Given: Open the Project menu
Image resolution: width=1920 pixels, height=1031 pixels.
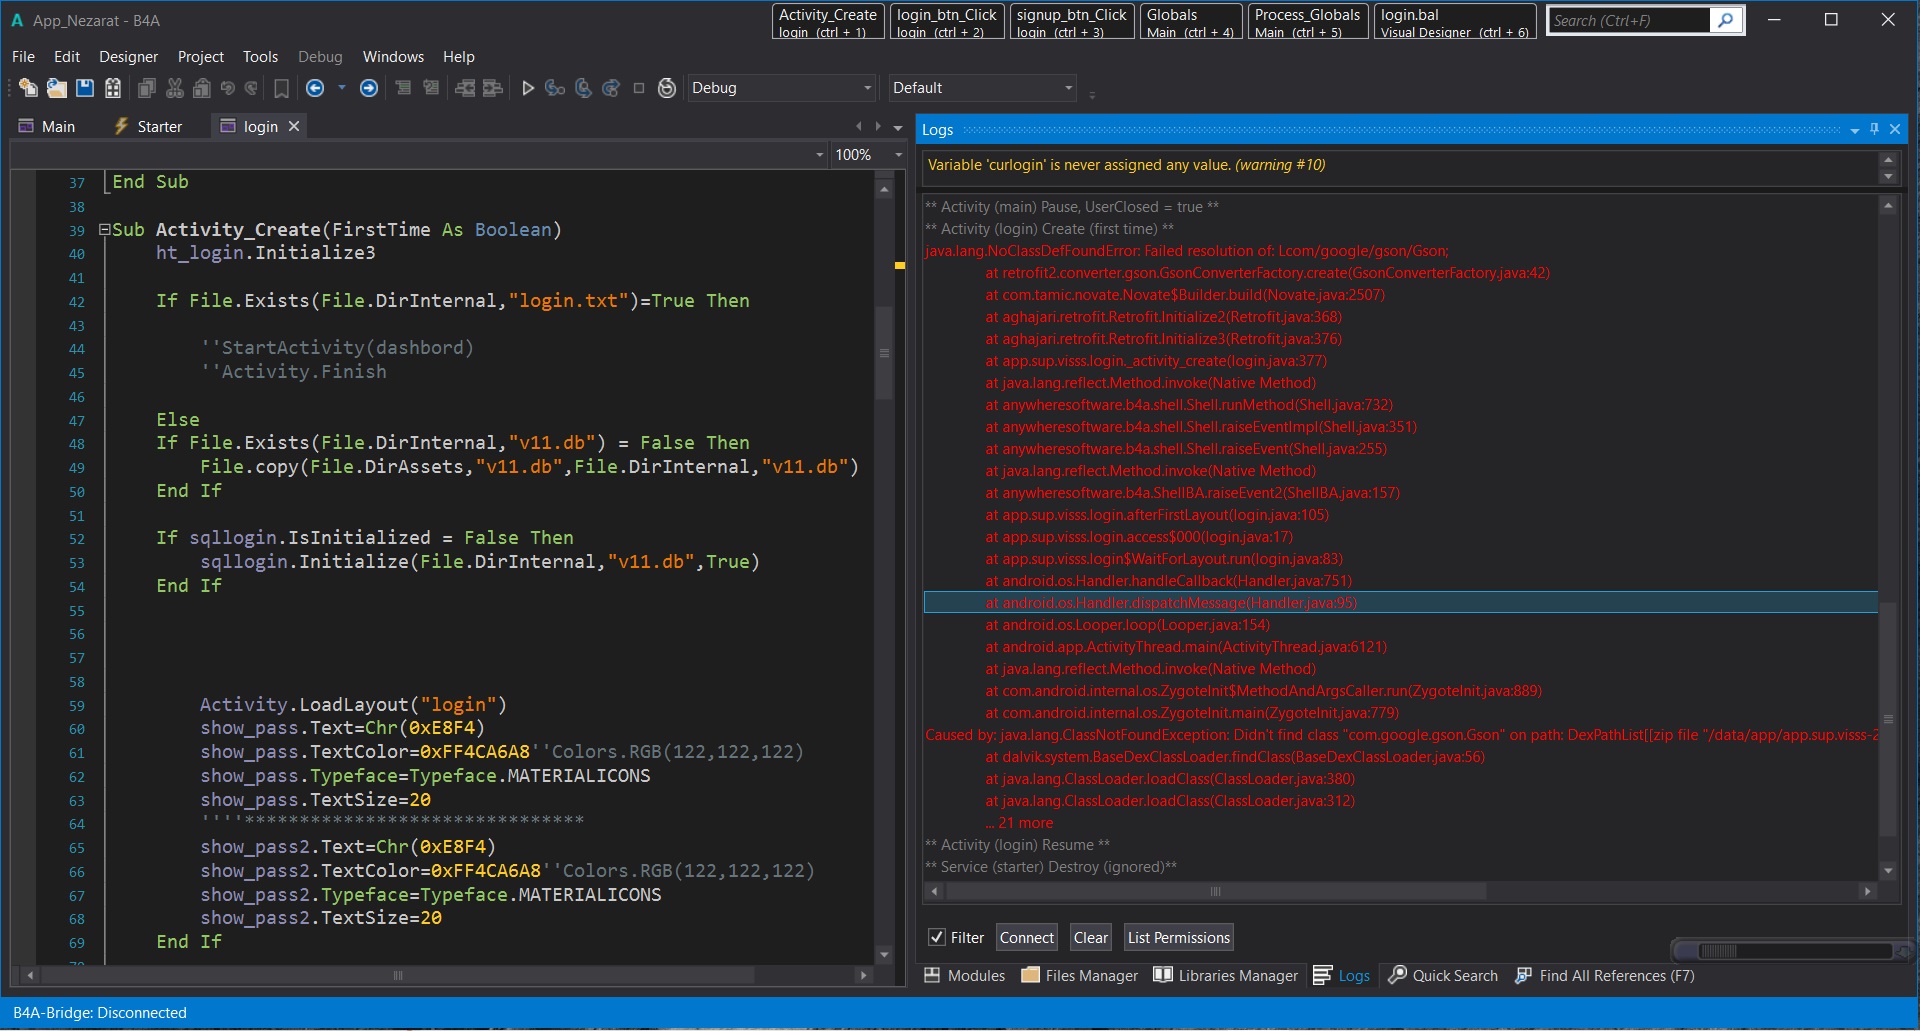Looking at the screenshot, I should (x=200, y=57).
